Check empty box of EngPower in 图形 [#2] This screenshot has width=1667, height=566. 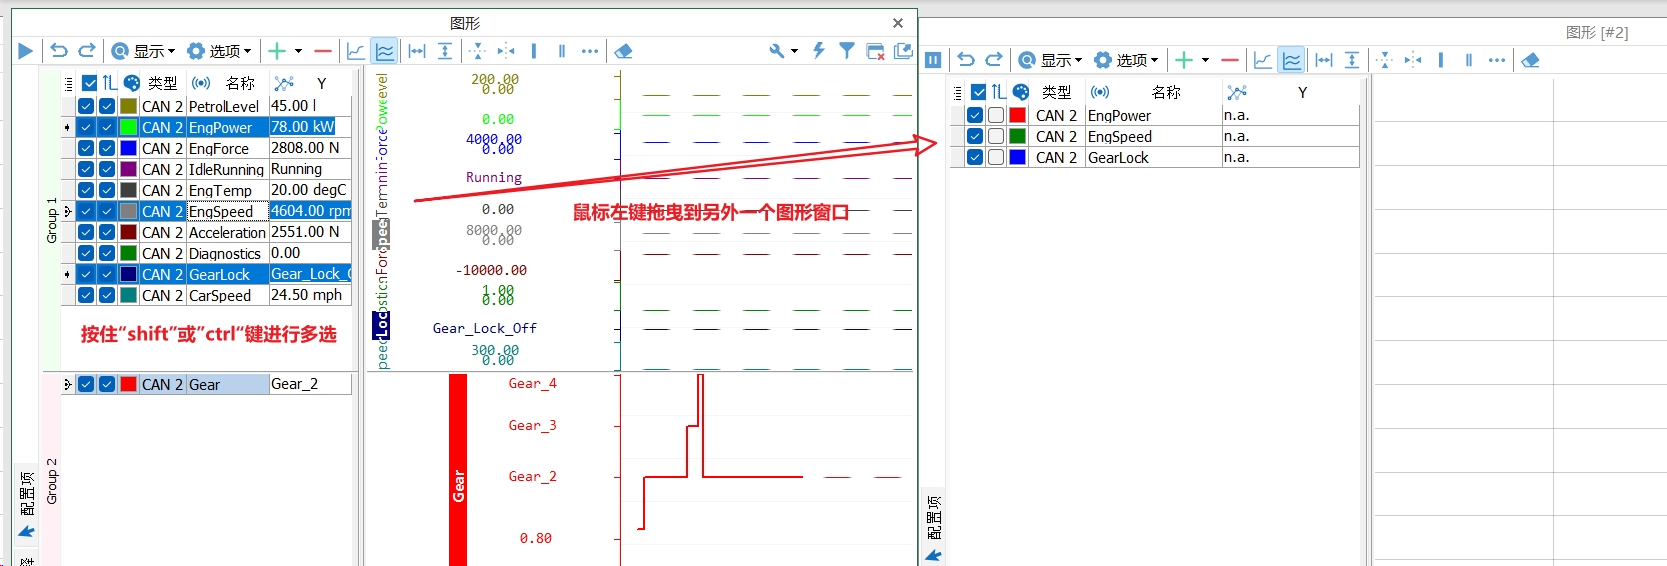[996, 115]
